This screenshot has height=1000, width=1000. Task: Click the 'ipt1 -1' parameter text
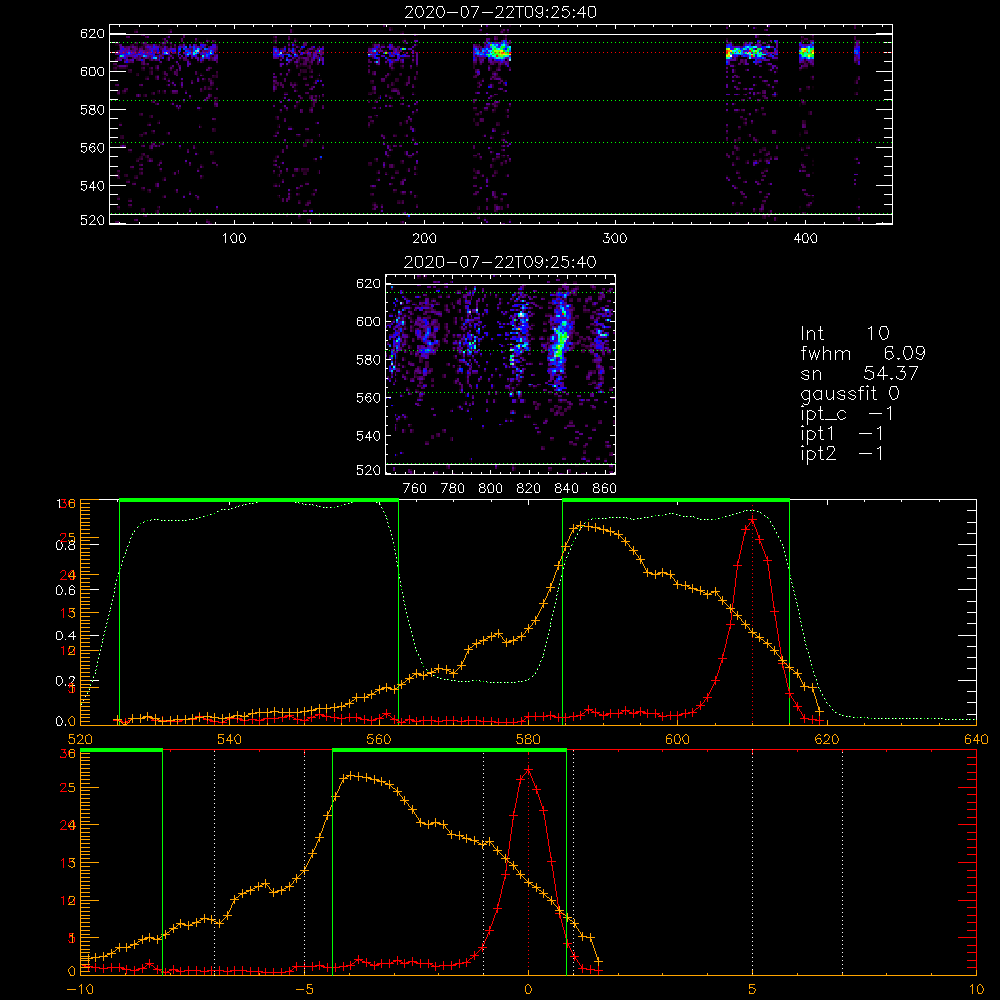click(x=842, y=434)
